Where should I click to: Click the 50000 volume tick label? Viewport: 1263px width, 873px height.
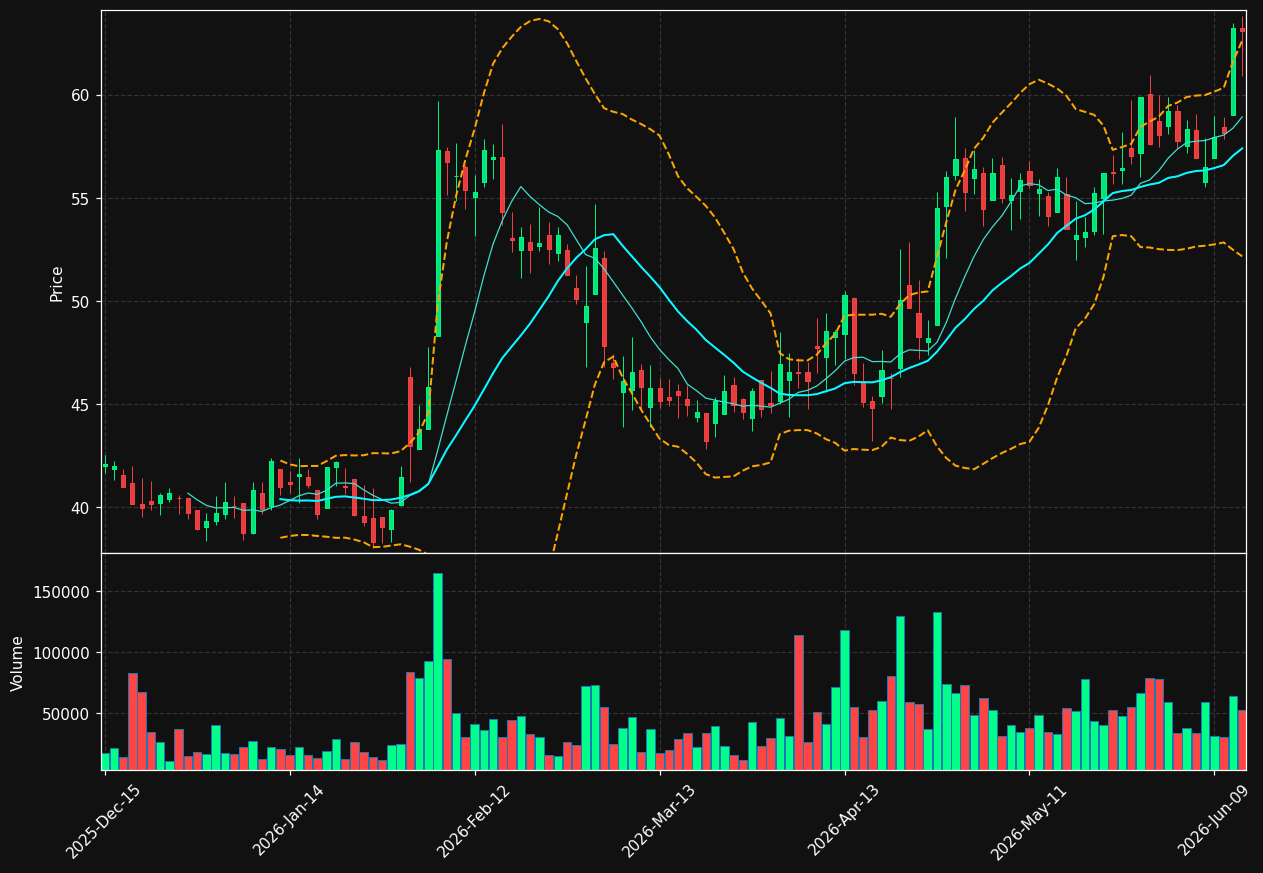66,714
